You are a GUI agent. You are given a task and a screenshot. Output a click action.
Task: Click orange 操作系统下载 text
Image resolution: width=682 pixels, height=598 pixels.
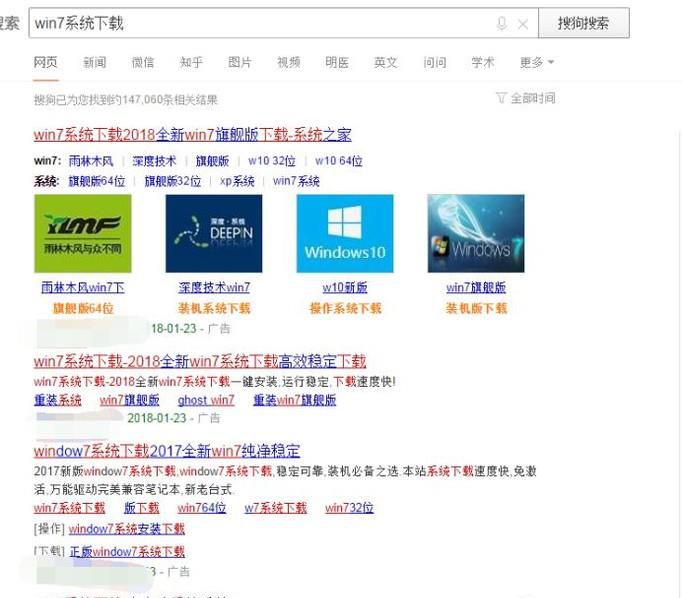tap(345, 309)
